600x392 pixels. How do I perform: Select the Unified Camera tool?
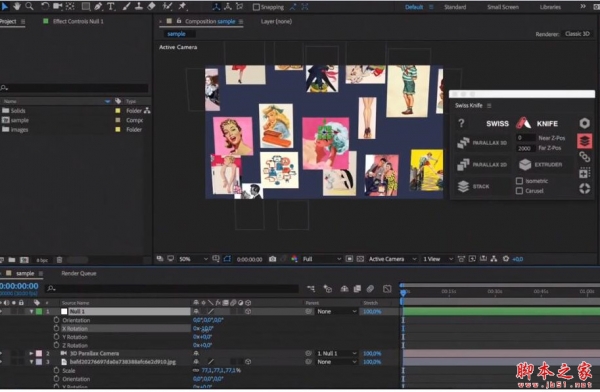(57, 6)
